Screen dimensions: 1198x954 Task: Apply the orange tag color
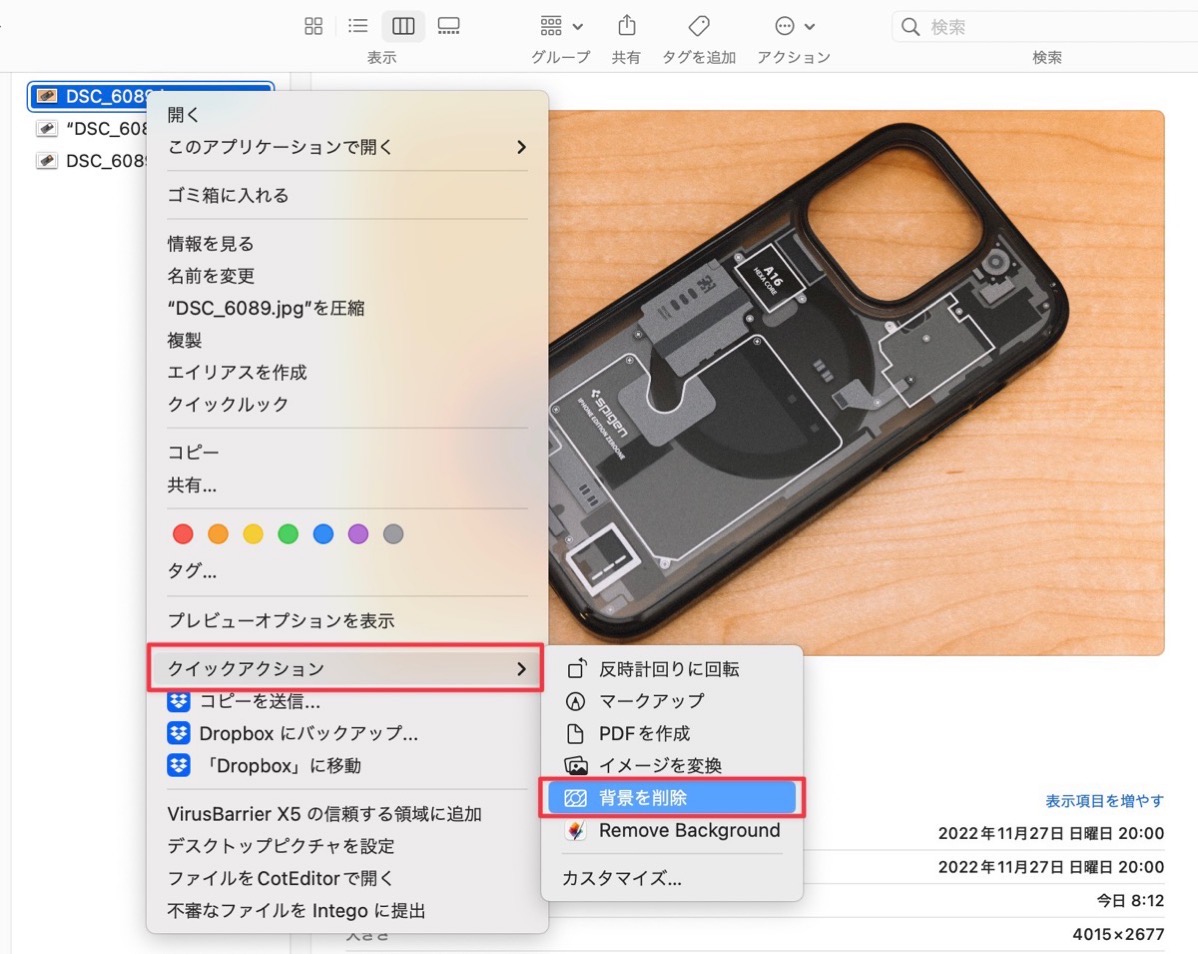pyautogui.click(x=218, y=534)
